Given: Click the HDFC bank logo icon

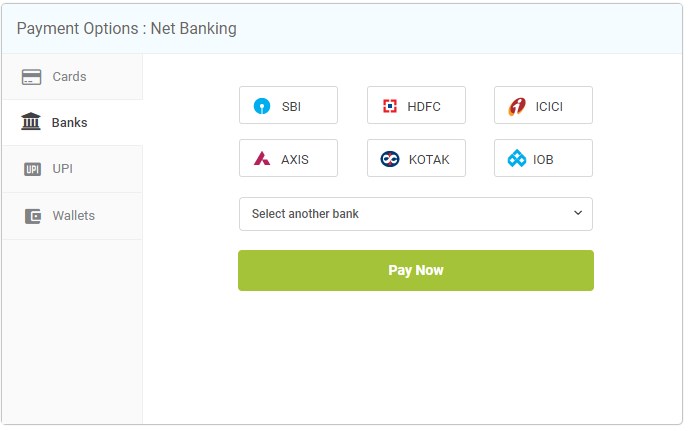Looking at the screenshot, I should 389,106.
